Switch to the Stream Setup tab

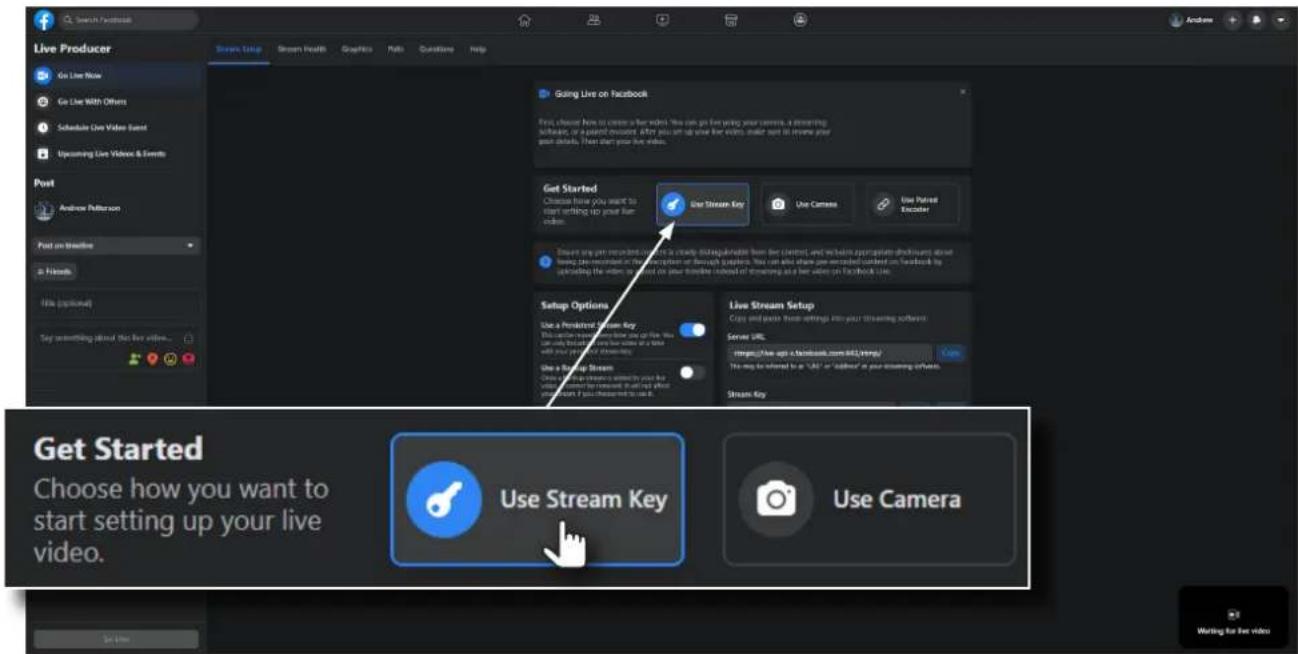point(238,50)
